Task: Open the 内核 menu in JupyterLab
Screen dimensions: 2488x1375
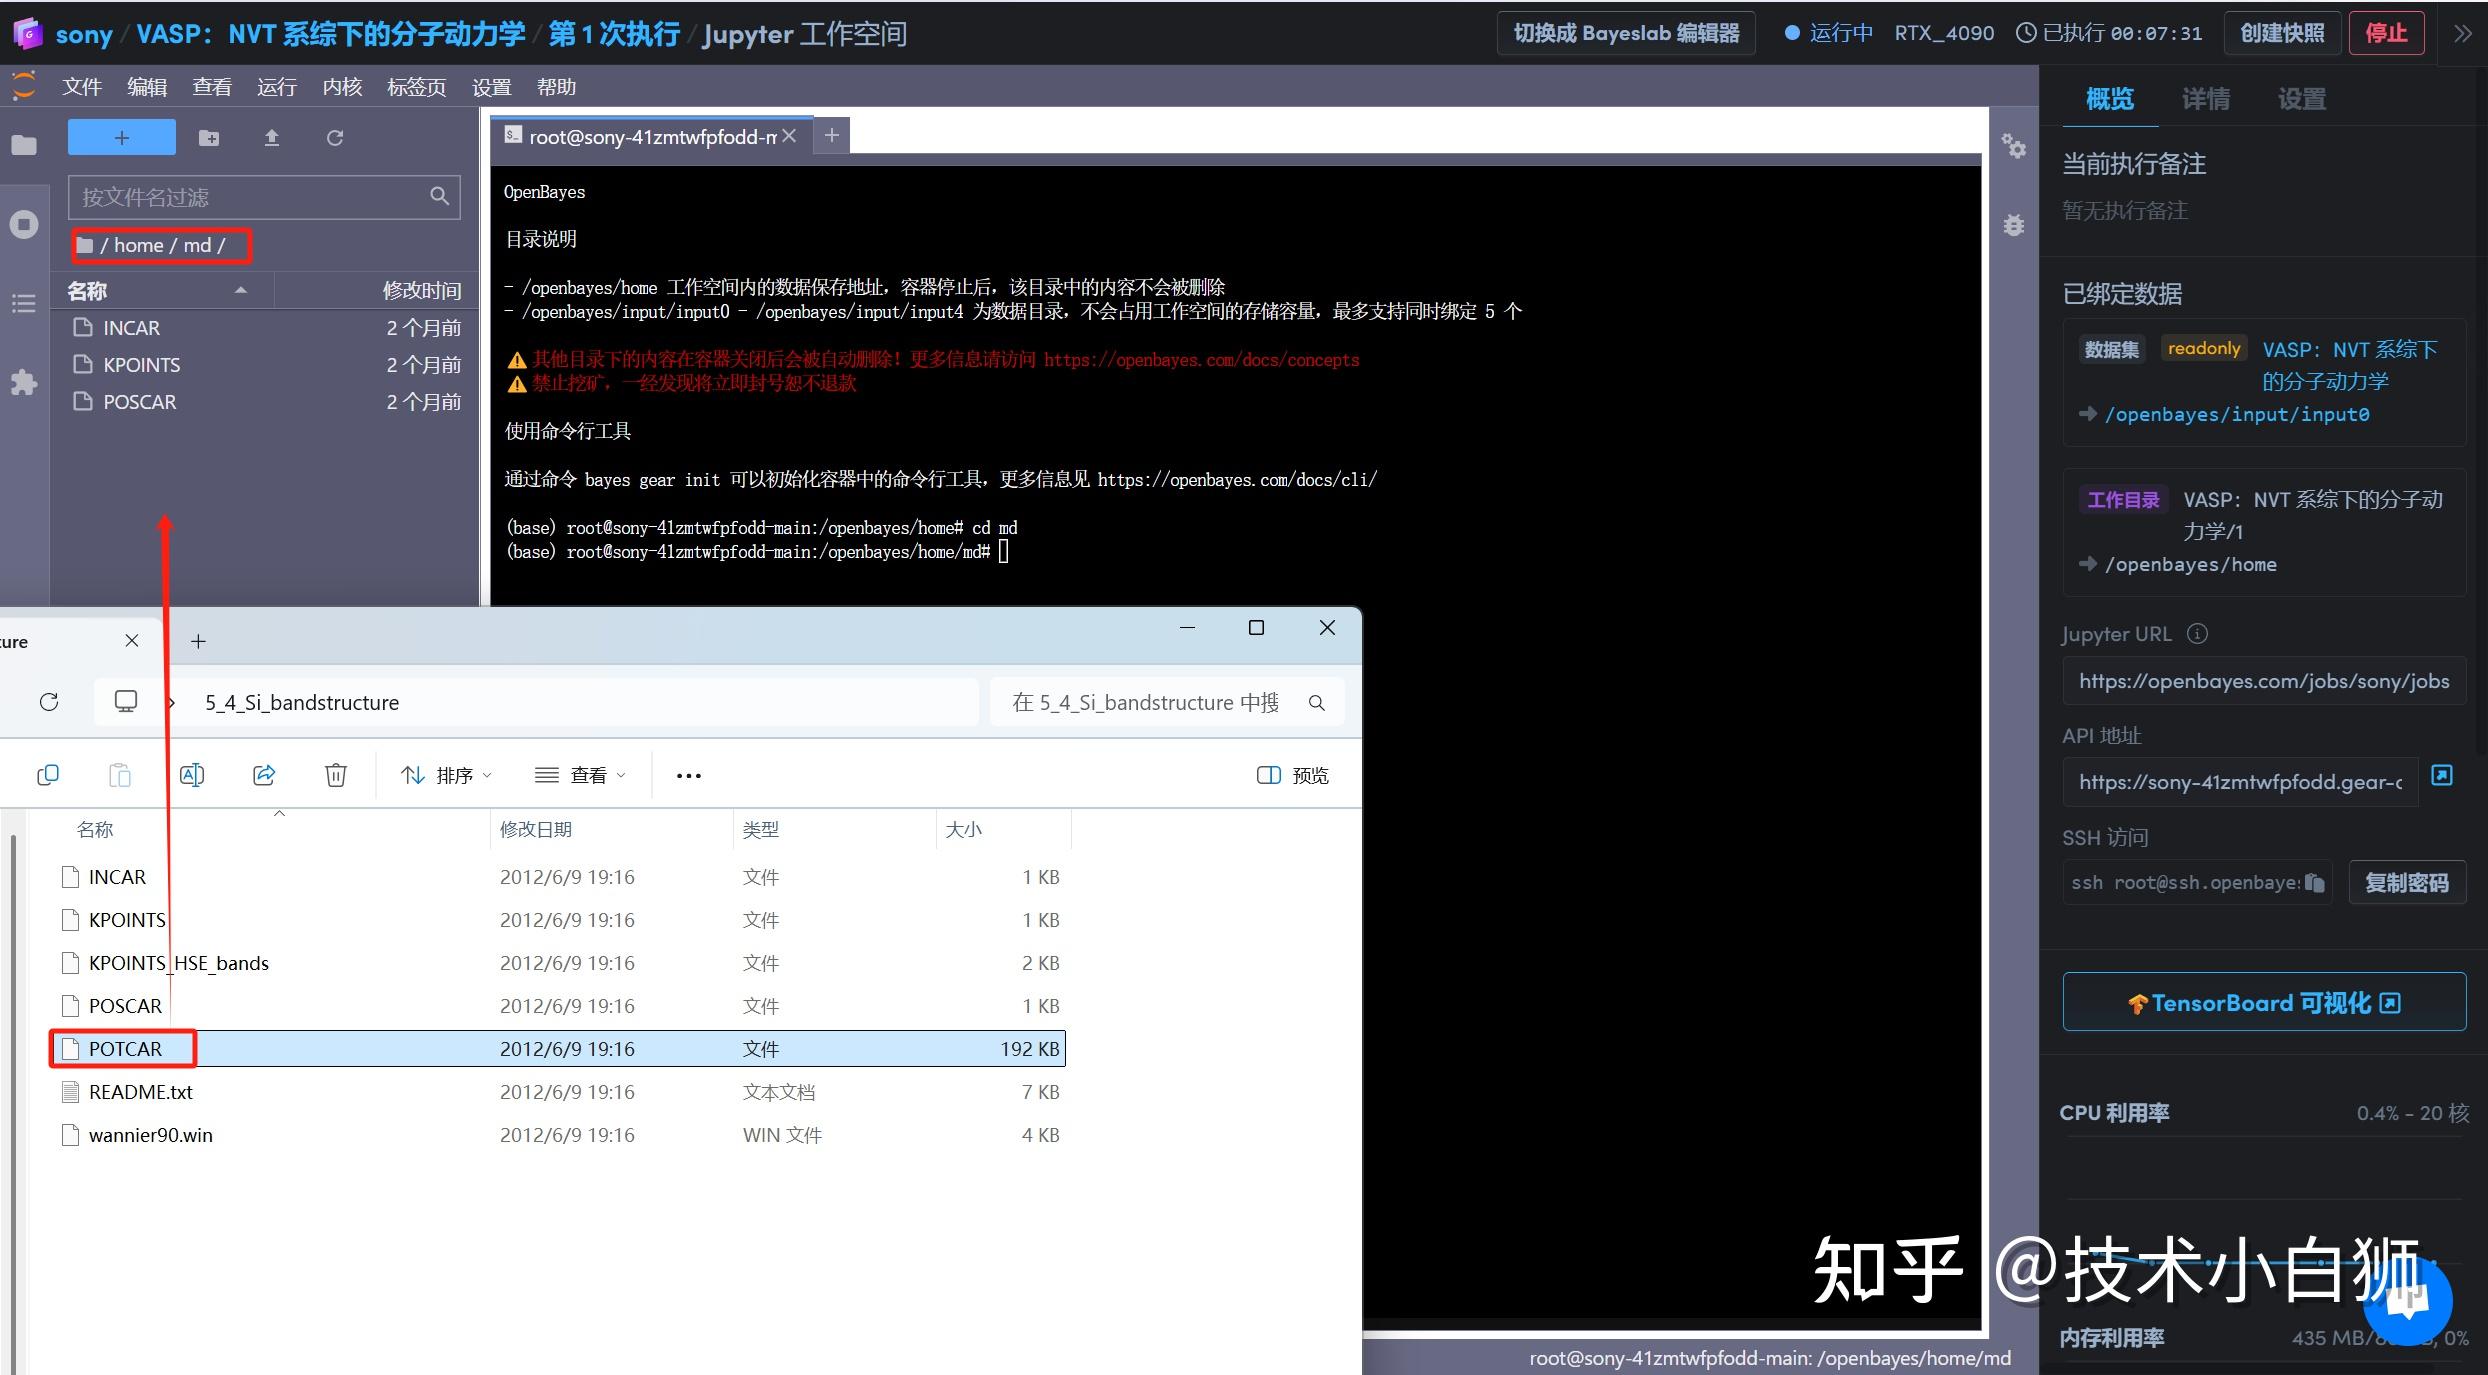Action: tap(342, 86)
